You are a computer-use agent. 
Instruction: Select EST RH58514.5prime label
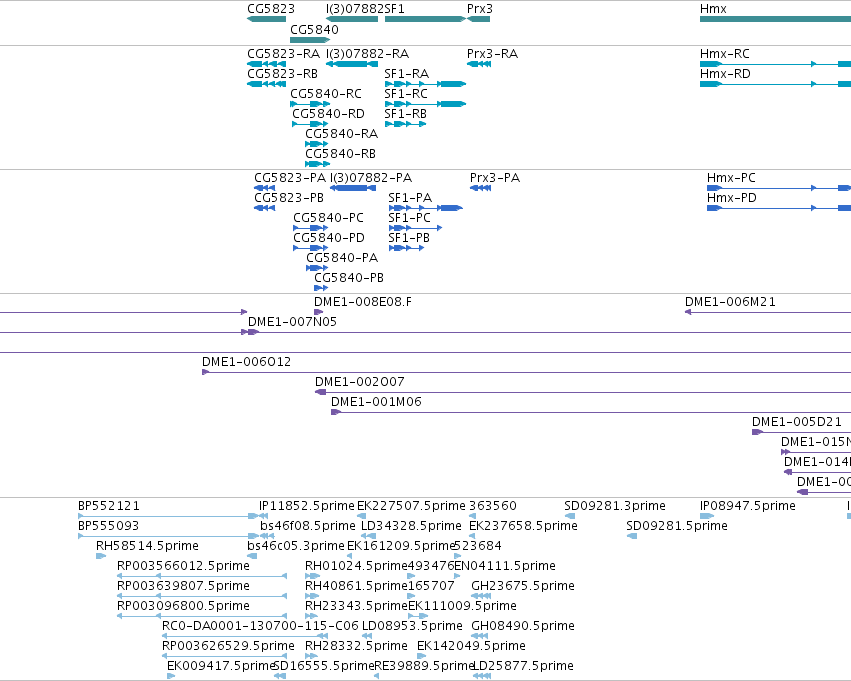pos(147,546)
